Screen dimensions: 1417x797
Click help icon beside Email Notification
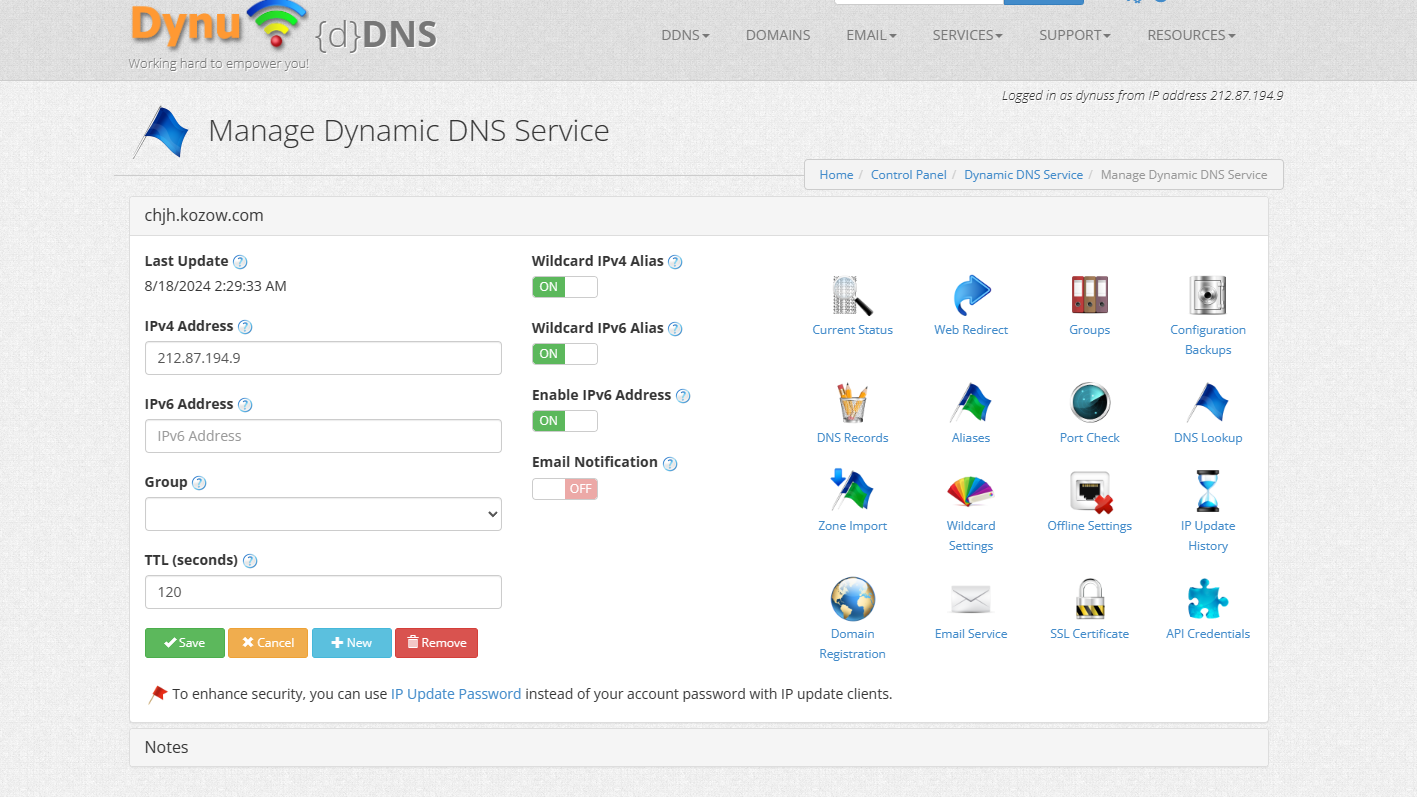tap(670, 463)
